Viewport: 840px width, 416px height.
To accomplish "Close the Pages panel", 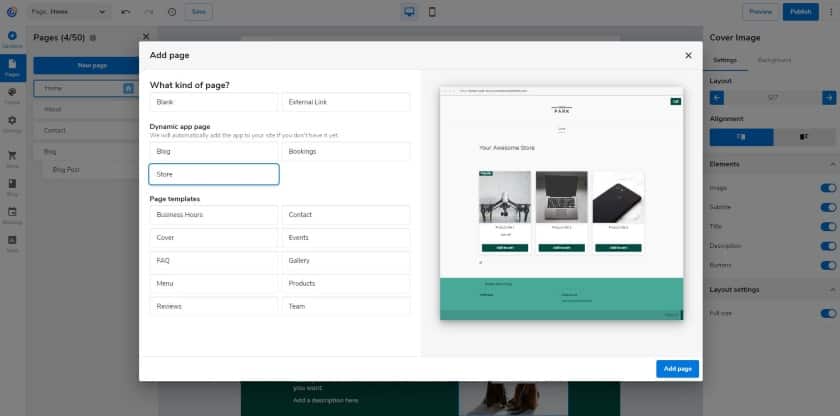I will pos(146,37).
